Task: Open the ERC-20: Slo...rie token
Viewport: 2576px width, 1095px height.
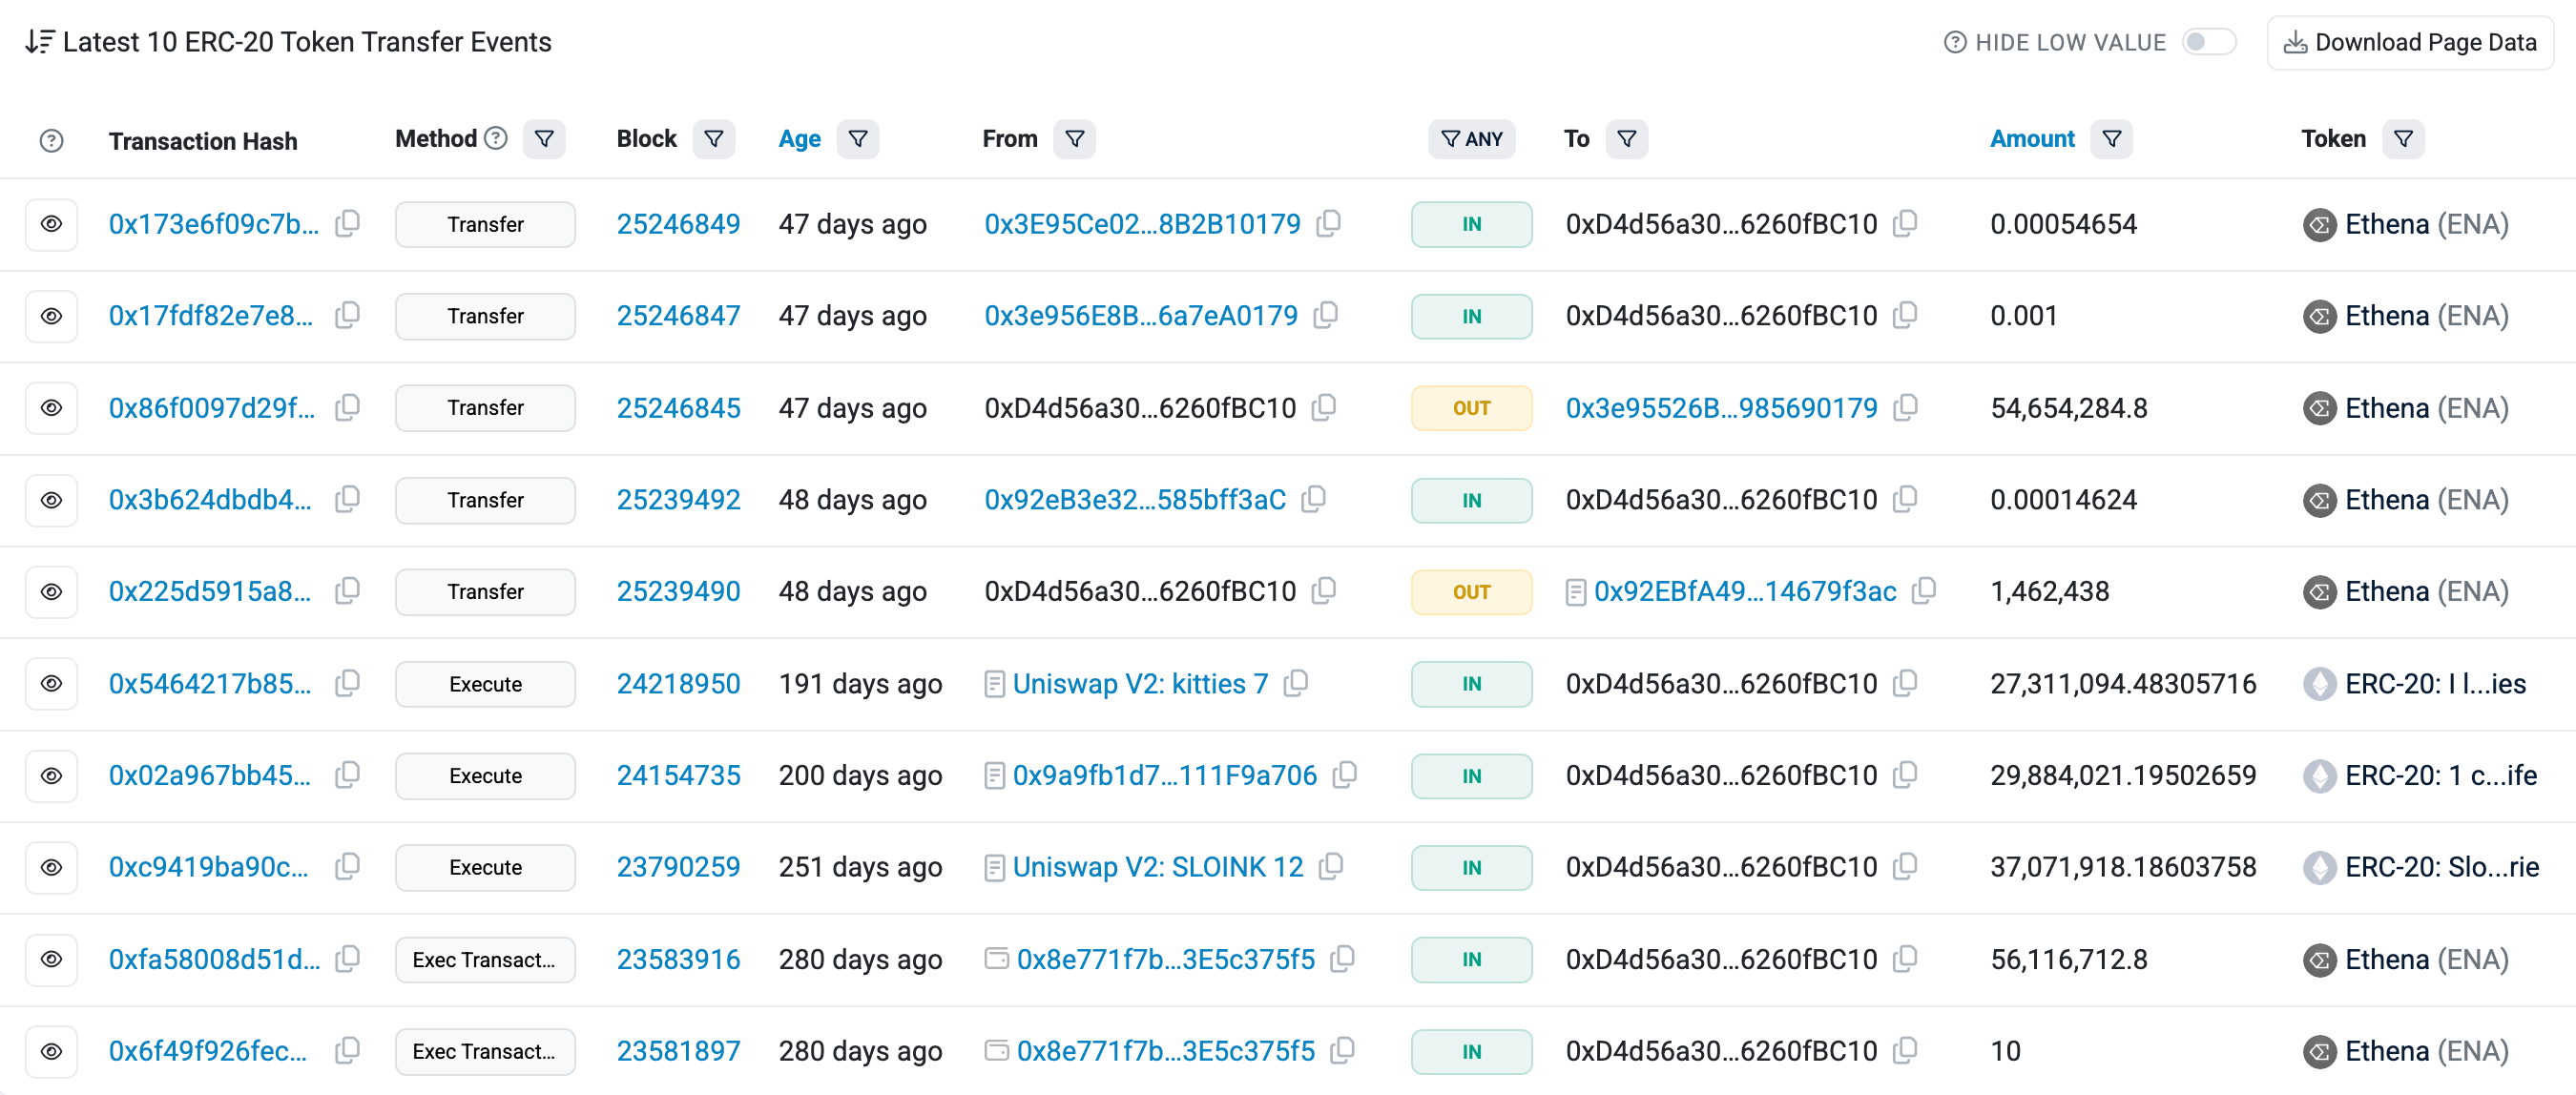Action: pos(2441,867)
